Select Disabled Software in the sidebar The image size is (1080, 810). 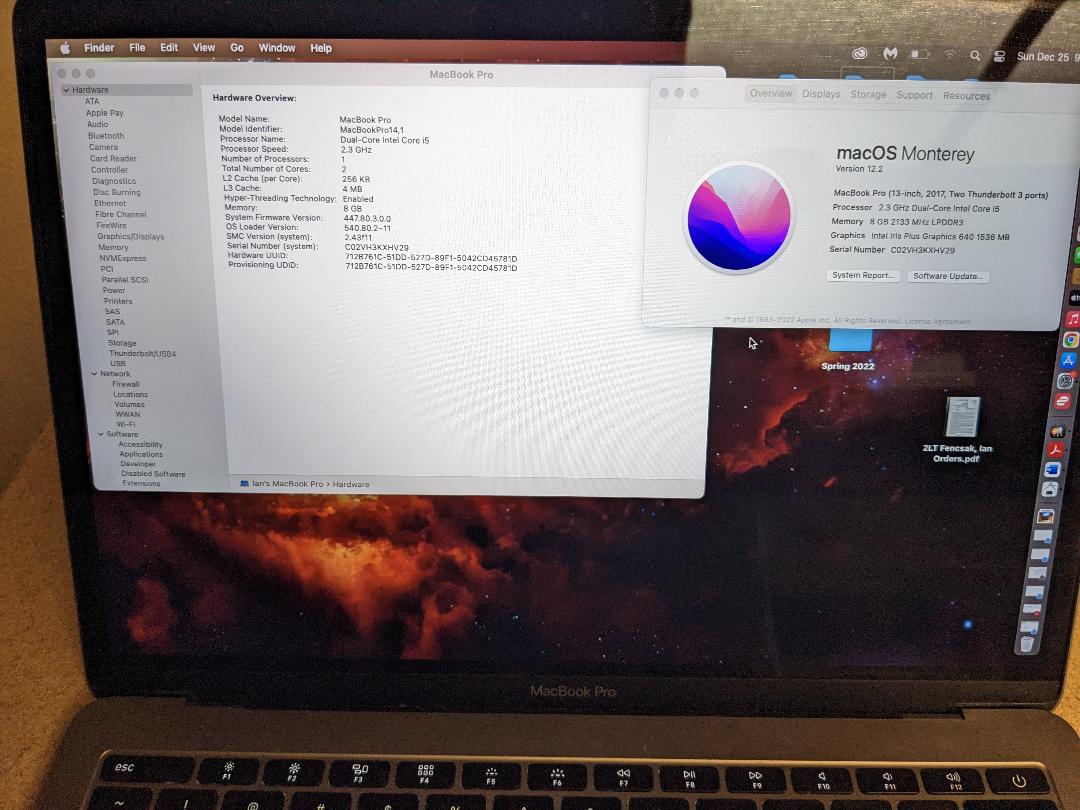[153, 474]
